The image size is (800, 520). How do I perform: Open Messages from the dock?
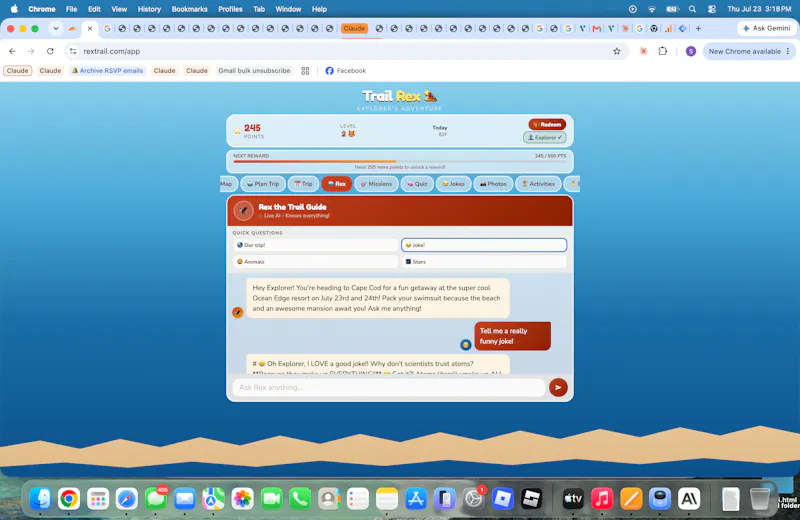[156, 499]
